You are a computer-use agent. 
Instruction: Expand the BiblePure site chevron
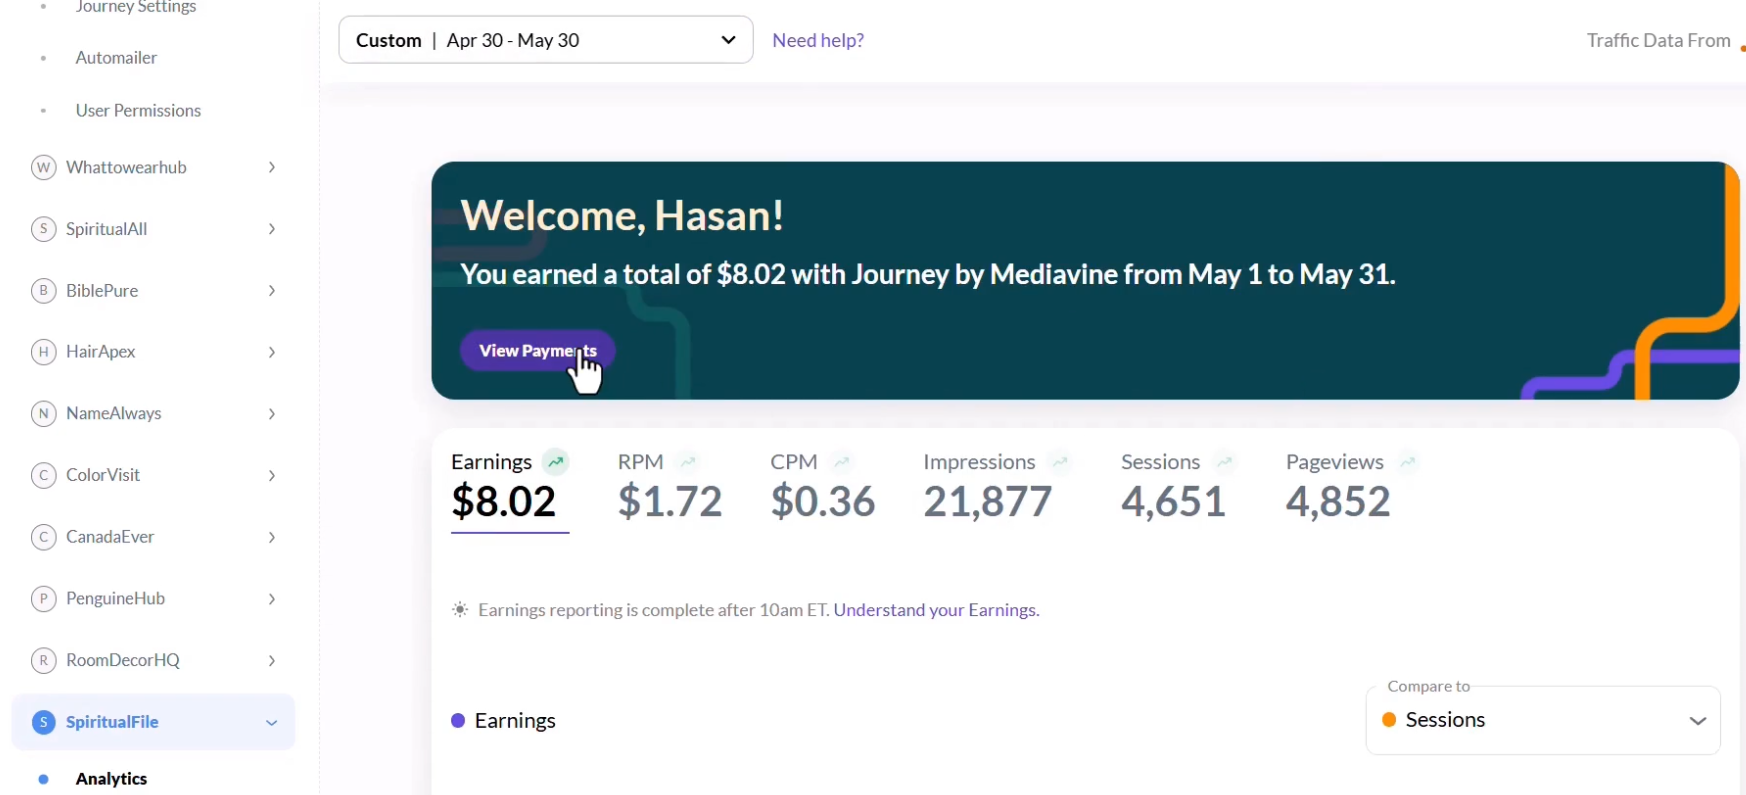pos(271,291)
